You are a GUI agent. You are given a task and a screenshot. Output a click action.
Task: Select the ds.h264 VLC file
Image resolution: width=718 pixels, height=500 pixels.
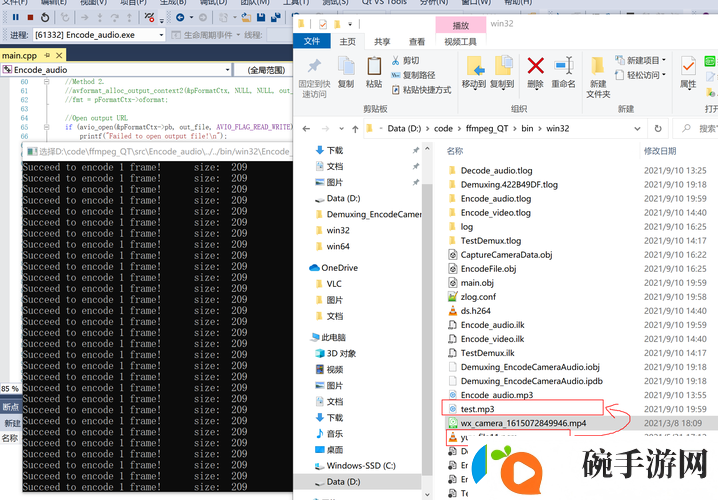pos(475,311)
